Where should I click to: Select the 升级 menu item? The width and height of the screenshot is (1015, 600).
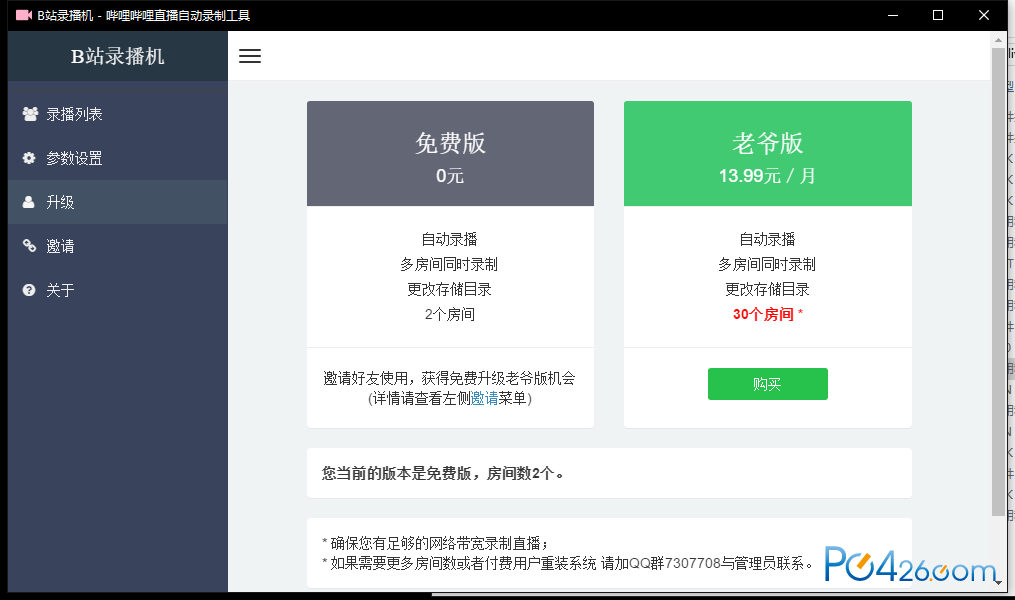click(118, 203)
